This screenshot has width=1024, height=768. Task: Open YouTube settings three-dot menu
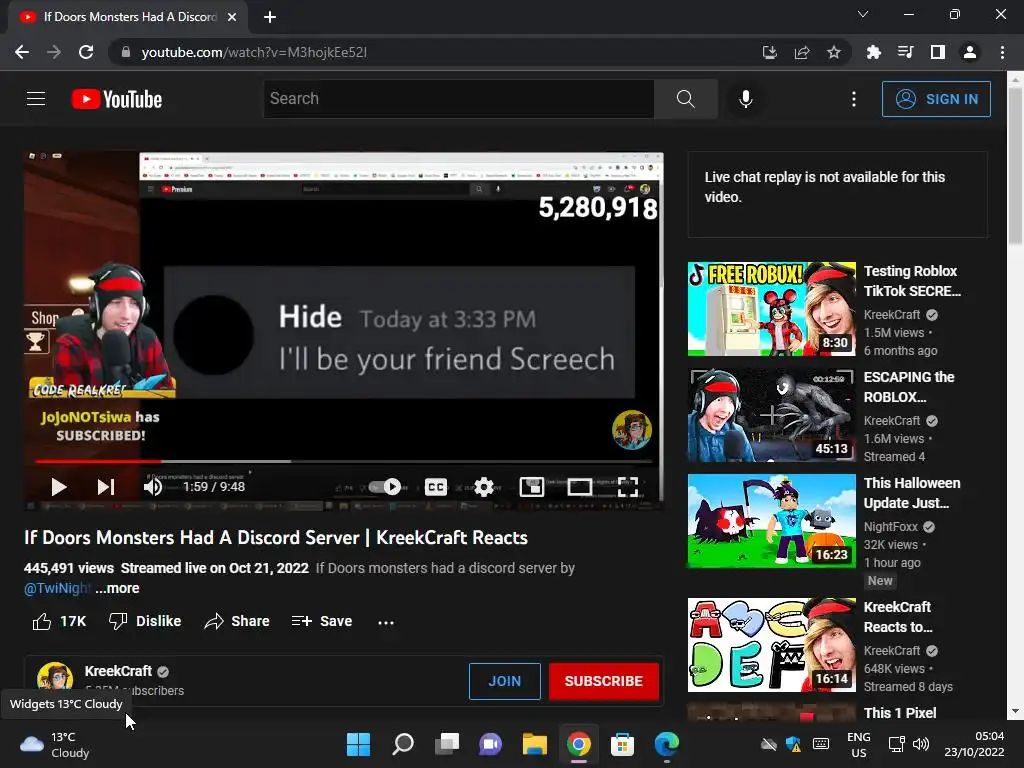[854, 99]
